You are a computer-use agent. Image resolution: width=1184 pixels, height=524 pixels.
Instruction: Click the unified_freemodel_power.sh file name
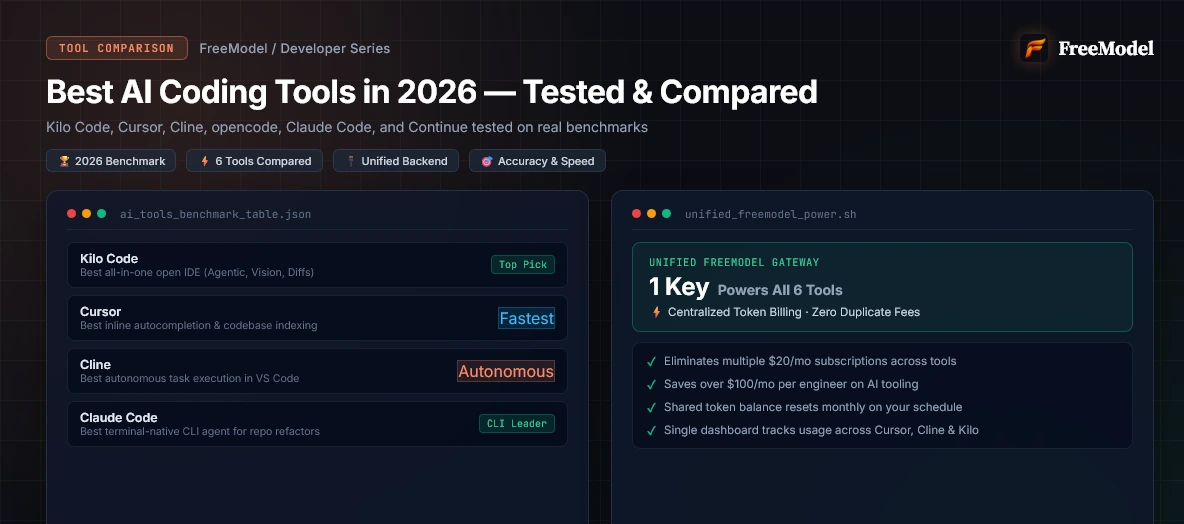(770, 214)
